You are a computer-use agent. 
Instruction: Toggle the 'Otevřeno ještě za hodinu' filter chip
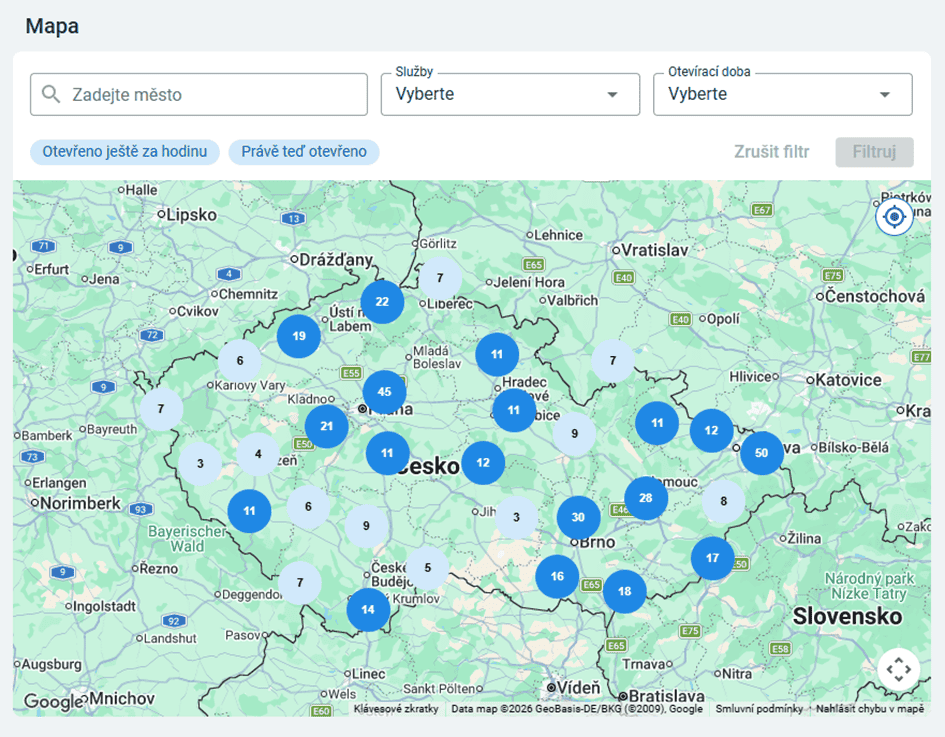coord(125,152)
